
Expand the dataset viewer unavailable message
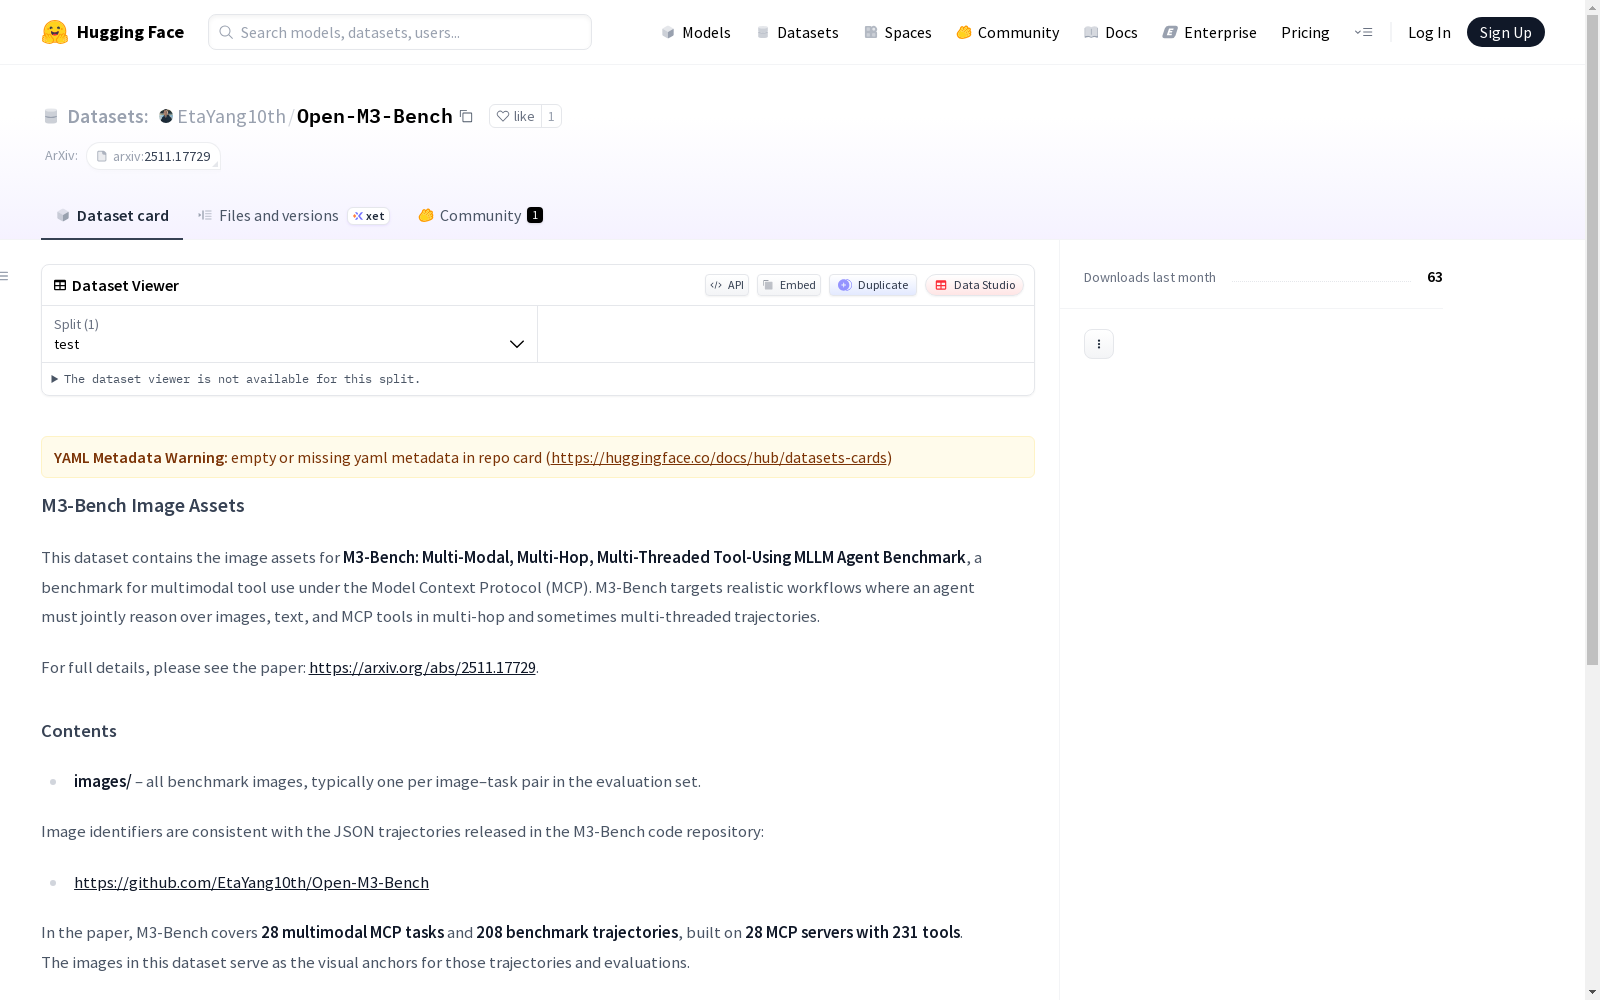tap(236, 379)
